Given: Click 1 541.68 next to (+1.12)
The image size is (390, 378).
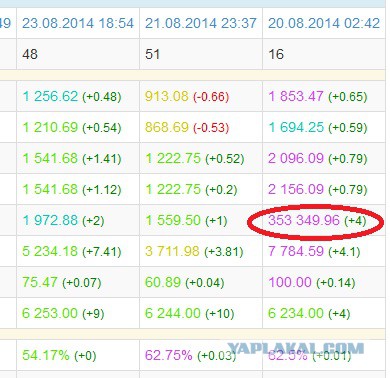Looking at the screenshot, I should click(50, 189).
